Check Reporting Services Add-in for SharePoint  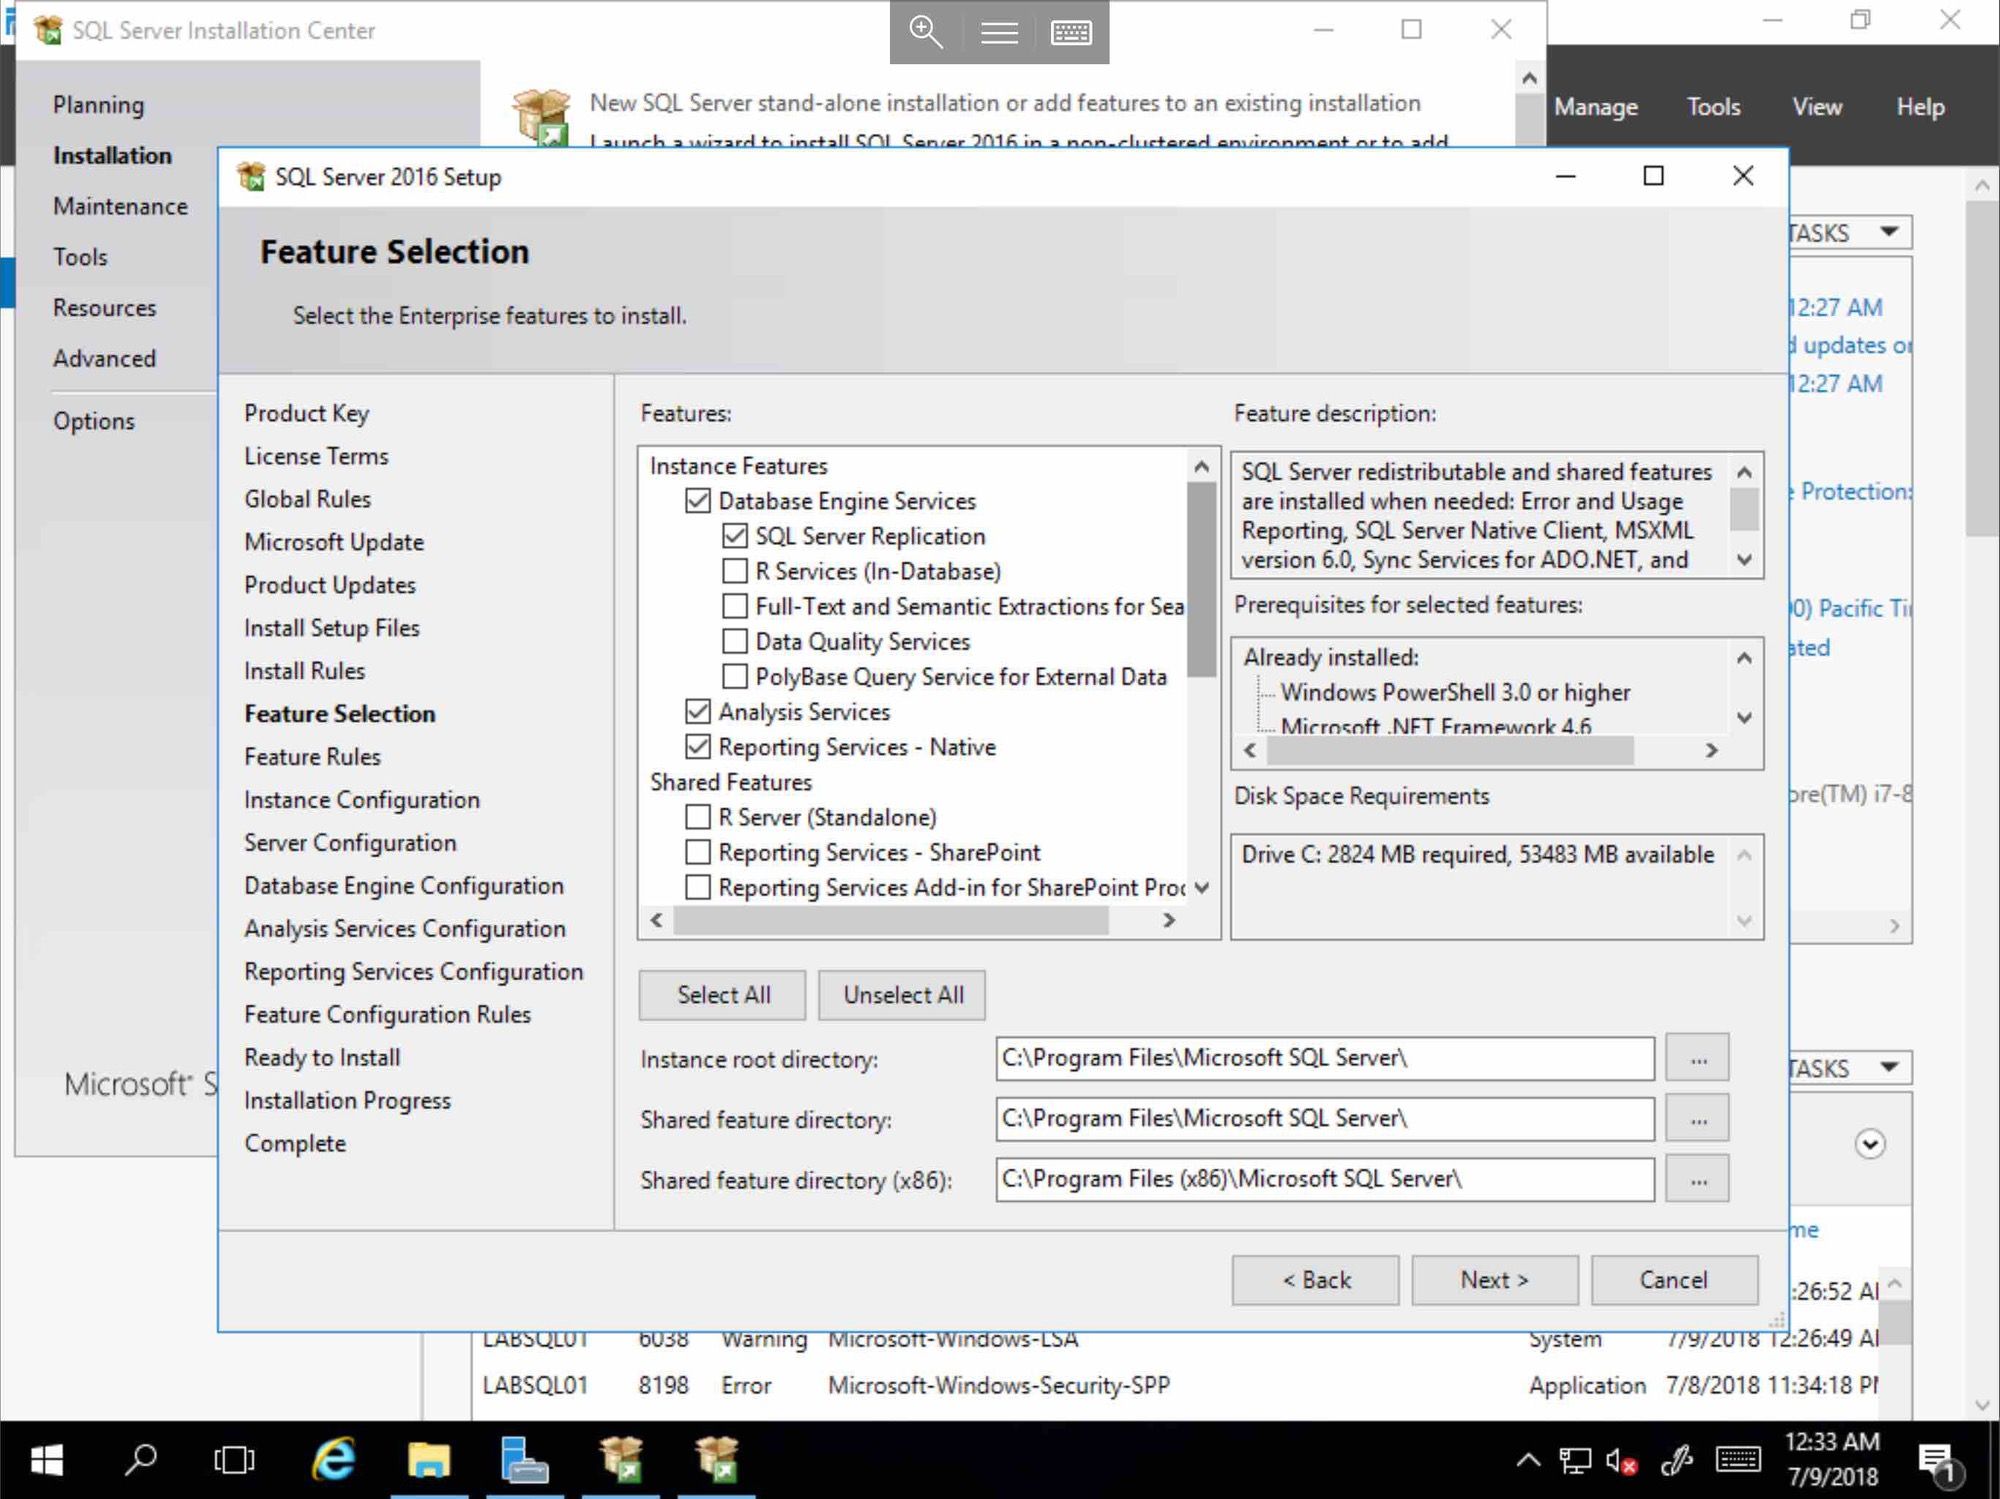[698, 887]
